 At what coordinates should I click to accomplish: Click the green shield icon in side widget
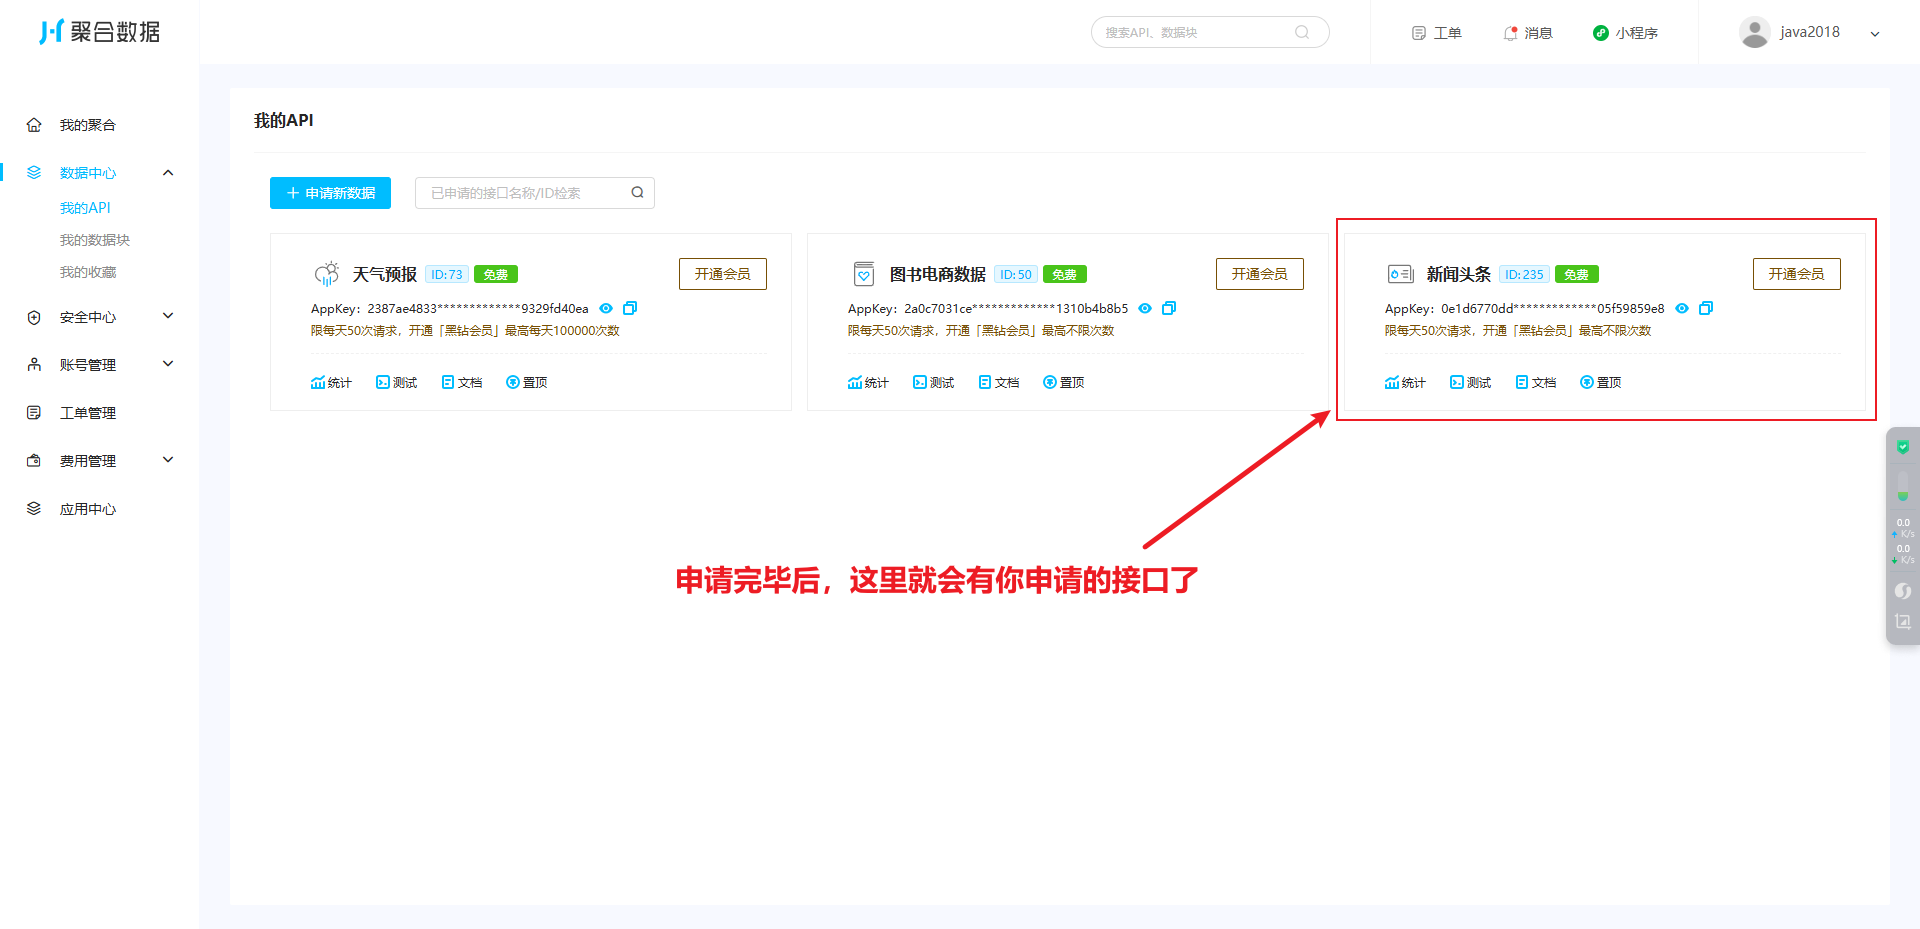[1903, 447]
